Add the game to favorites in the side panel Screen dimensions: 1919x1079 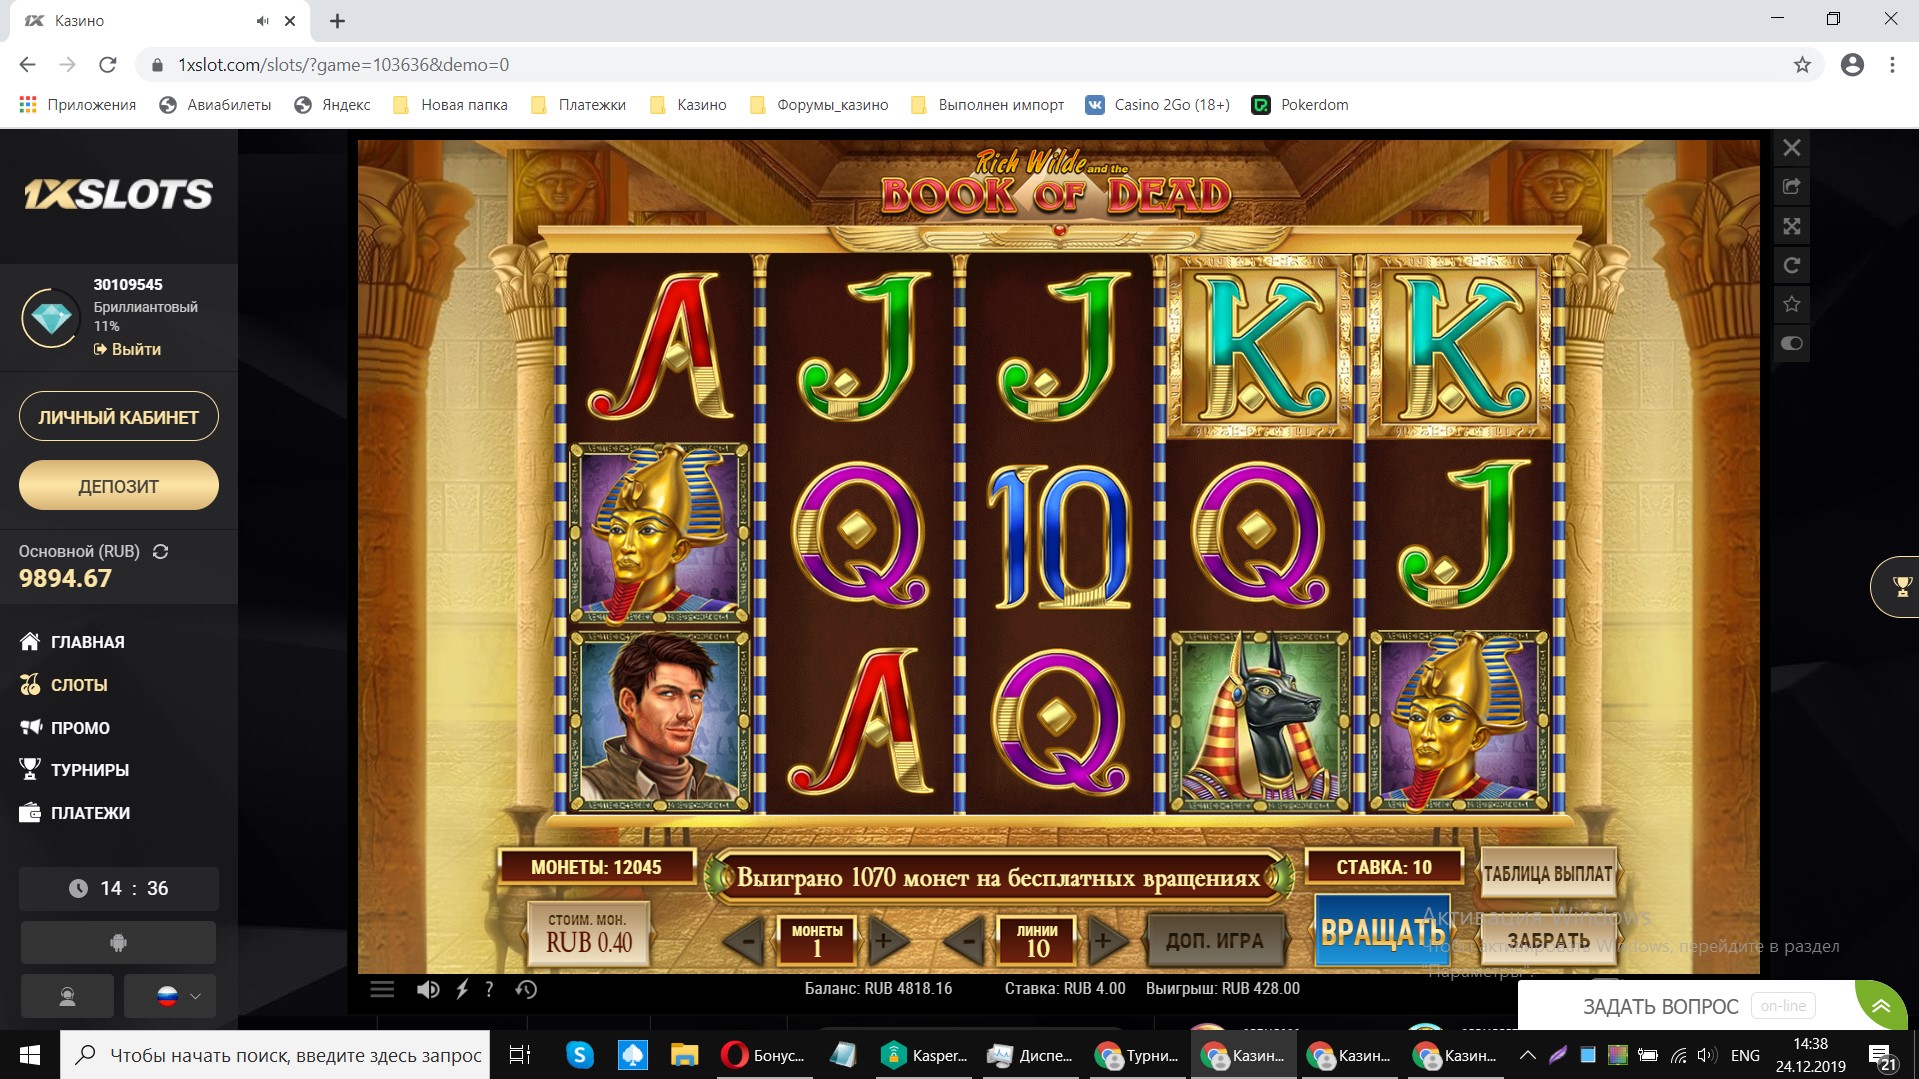point(1791,304)
